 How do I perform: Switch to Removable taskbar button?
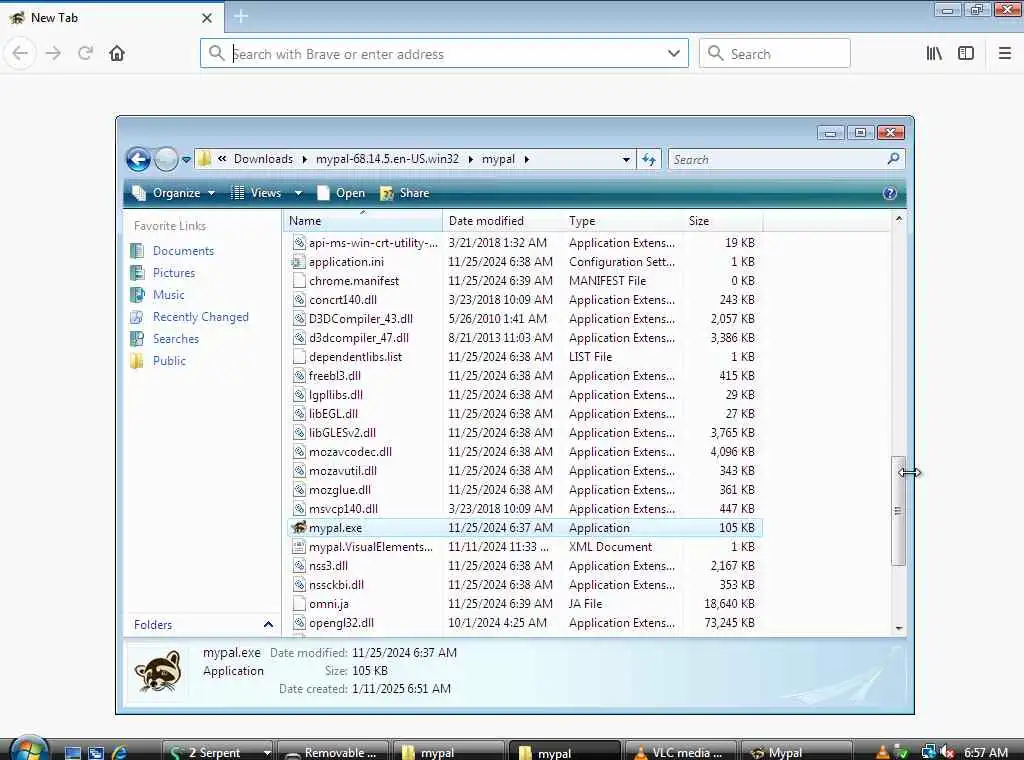[333, 752]
